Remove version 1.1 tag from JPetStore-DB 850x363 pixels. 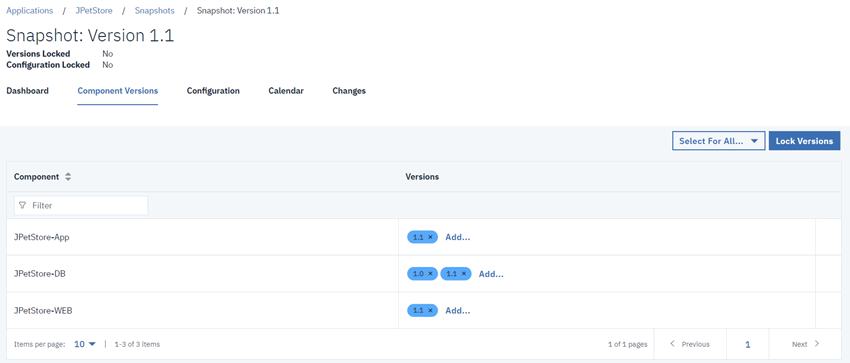[x=463, y=274]
